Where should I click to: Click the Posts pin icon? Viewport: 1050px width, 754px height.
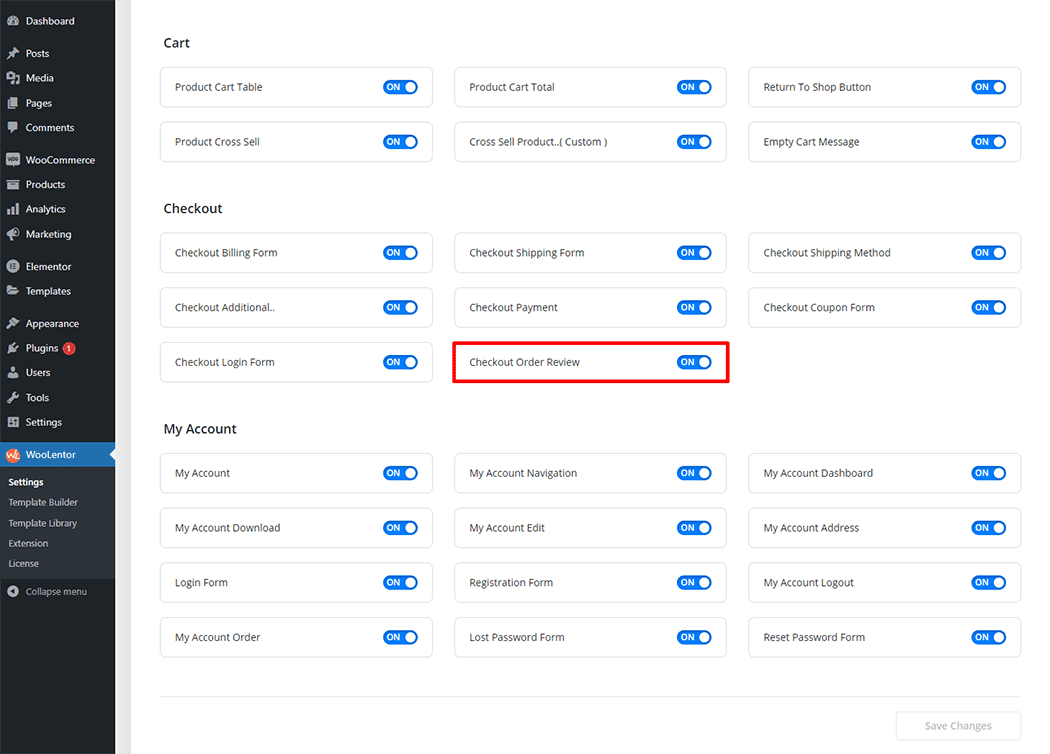pyautogui.click(x=12, y=54)
